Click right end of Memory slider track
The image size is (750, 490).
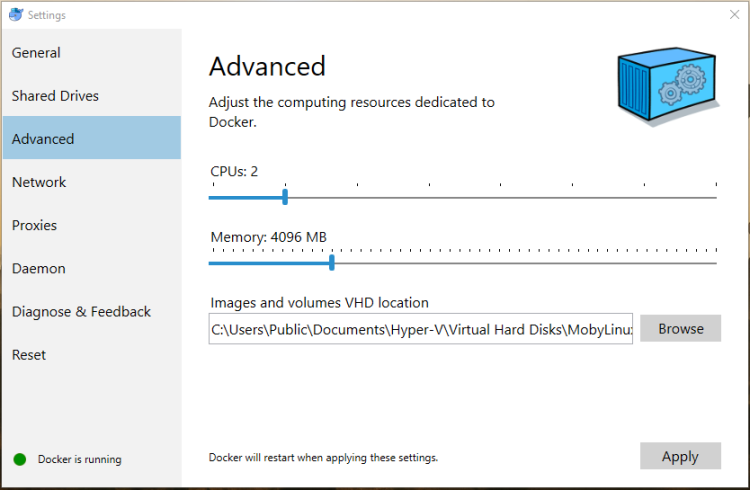[x=714, y=263]
